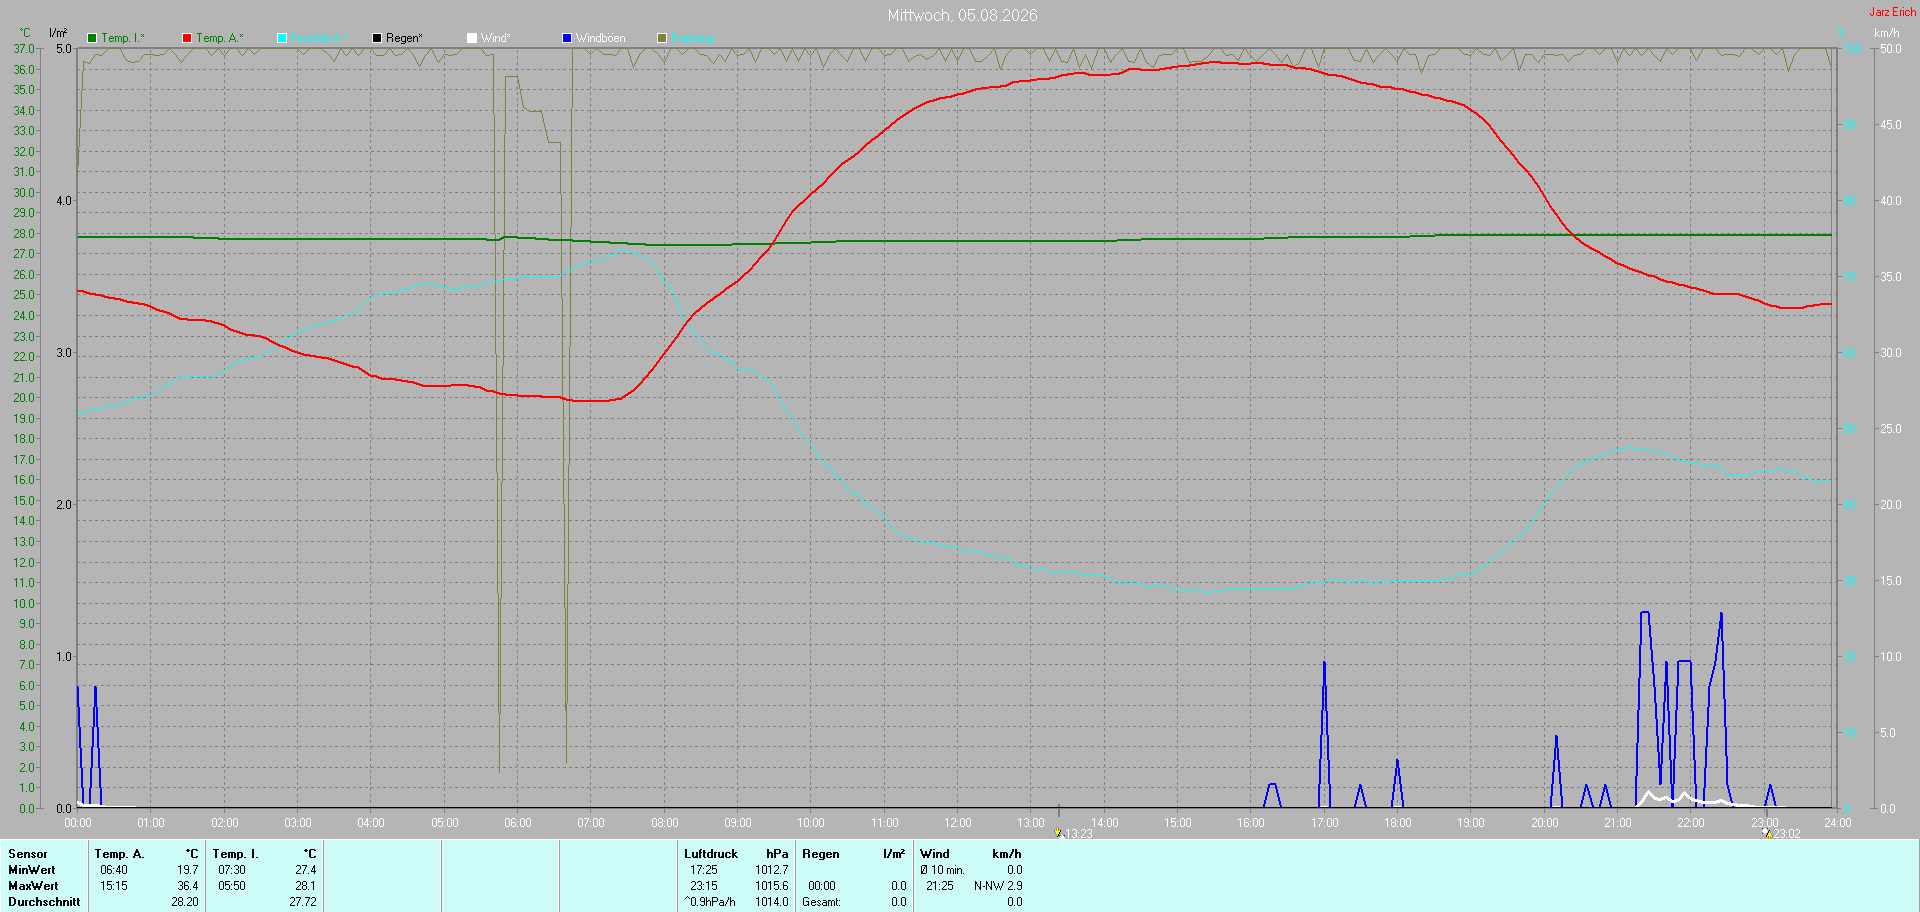This screenshot has width=1920, height=912.
Task: Click the green Temp. I. legend swatch
Action: coord(92,38)
